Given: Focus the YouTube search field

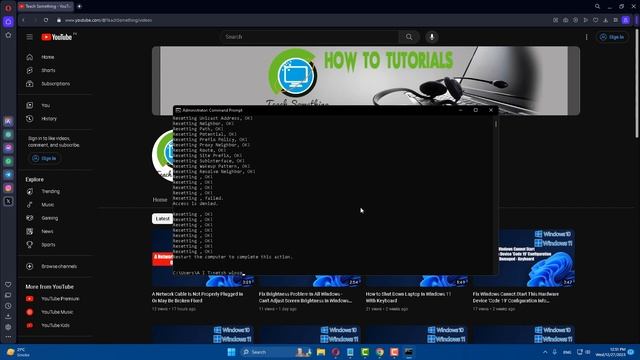Looking at the screenshot, I should coord(309,37).
